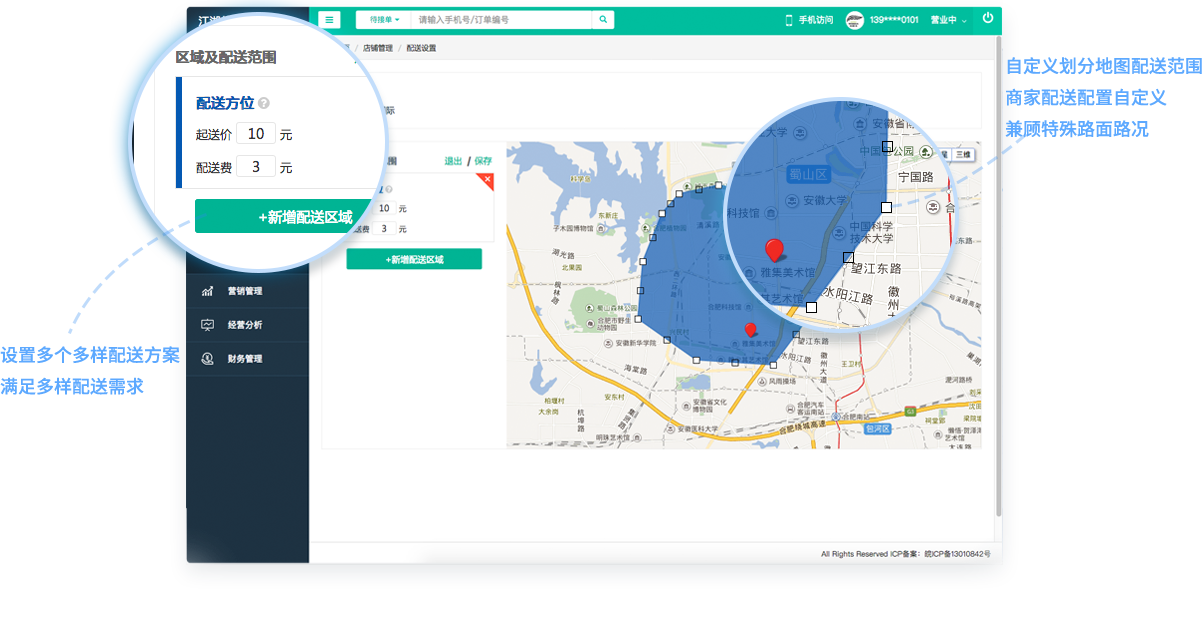The height and width of the screenshot is (623, 1202).
Task: Open the 待接单 order filter dropdown
Action: pos(384,19)
